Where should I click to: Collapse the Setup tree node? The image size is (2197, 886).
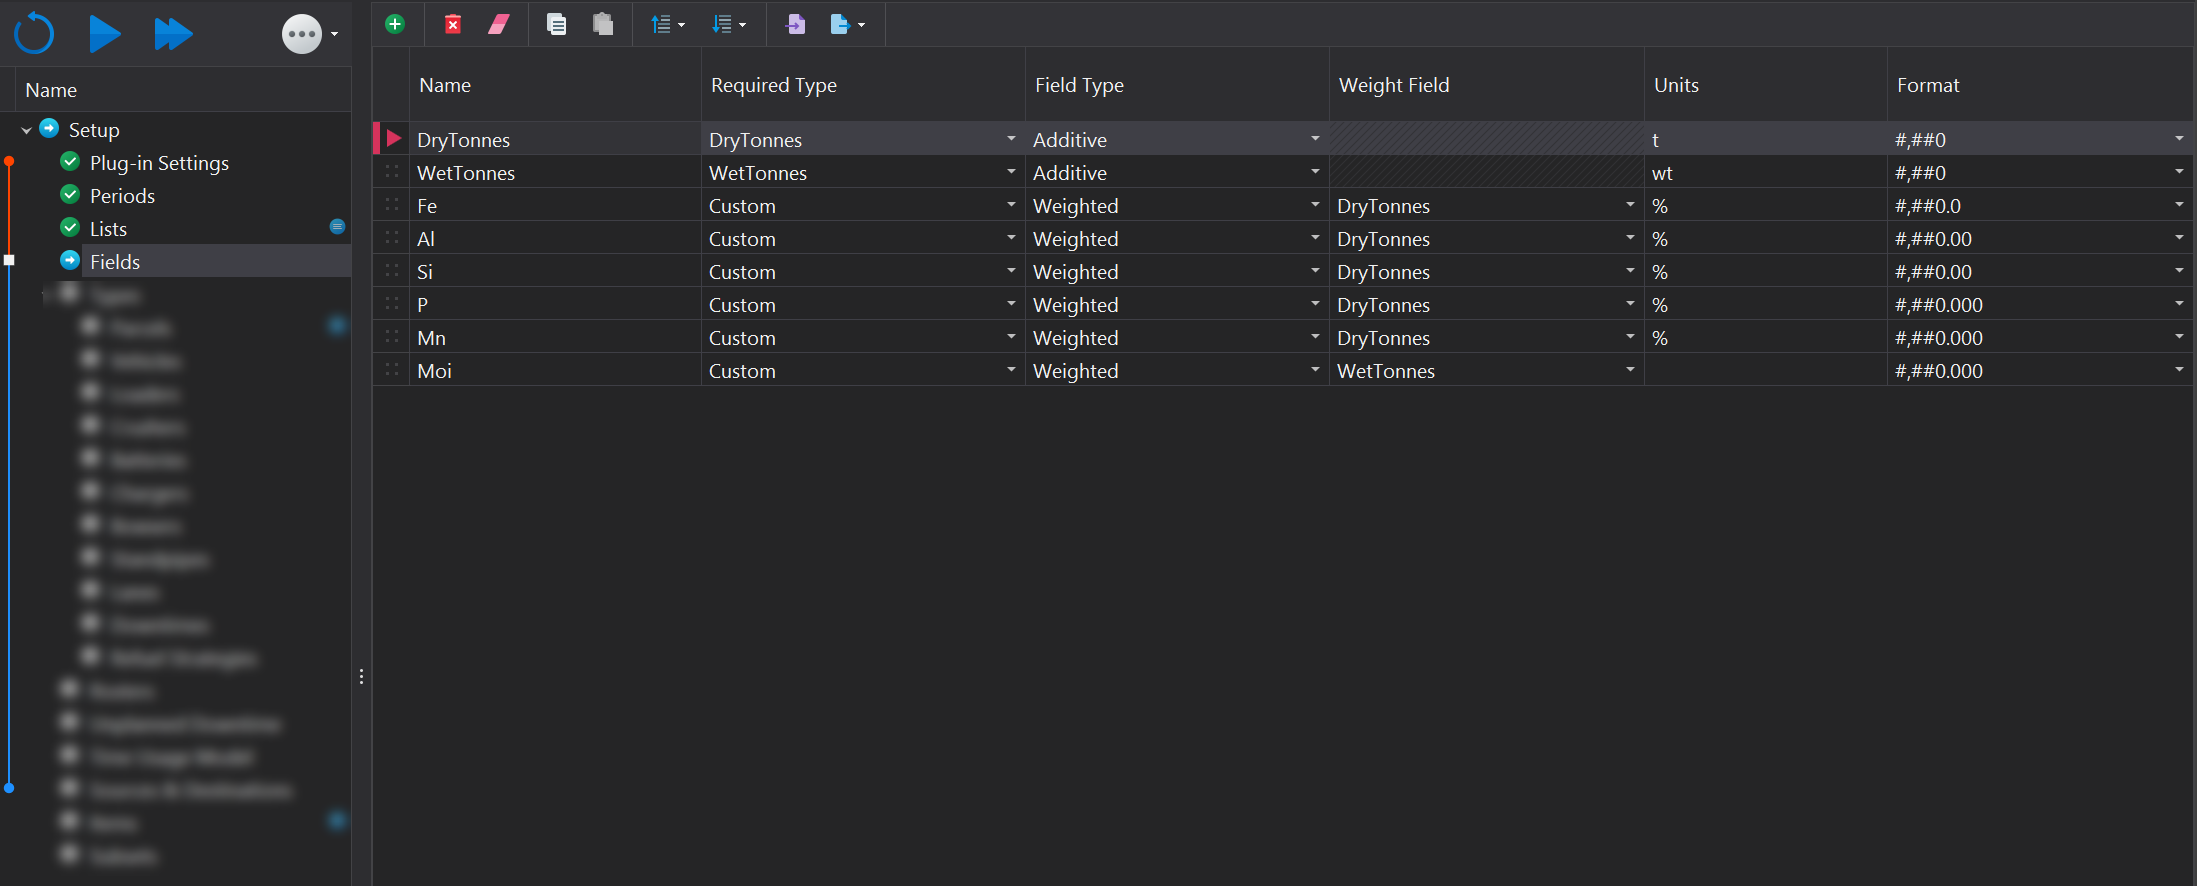(26, 131)
